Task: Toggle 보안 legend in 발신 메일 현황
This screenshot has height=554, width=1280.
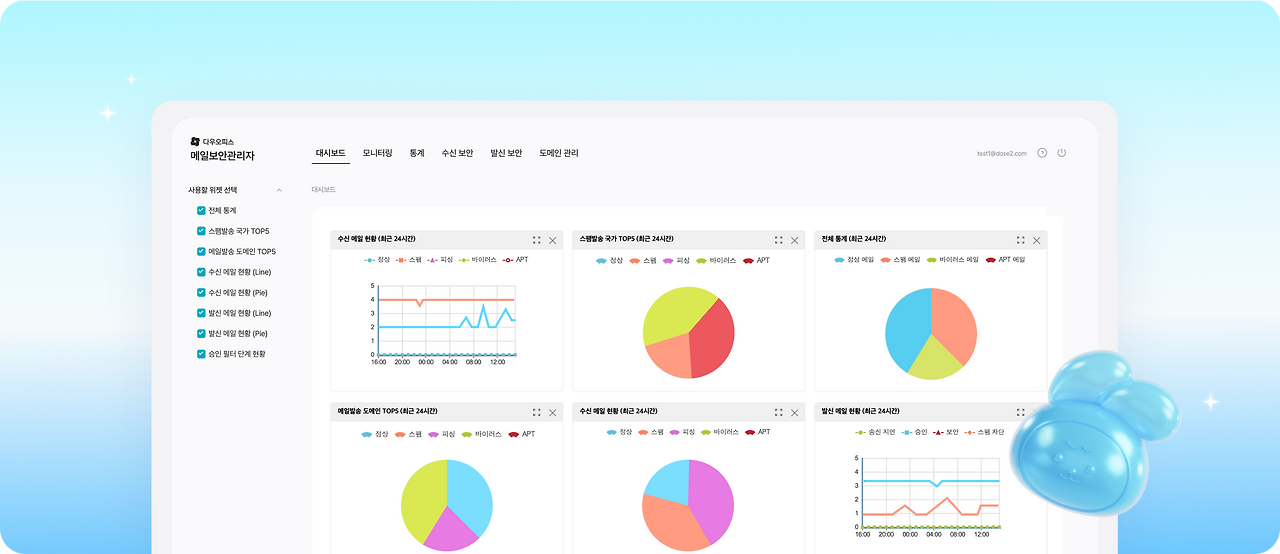Action: point(946,432)
